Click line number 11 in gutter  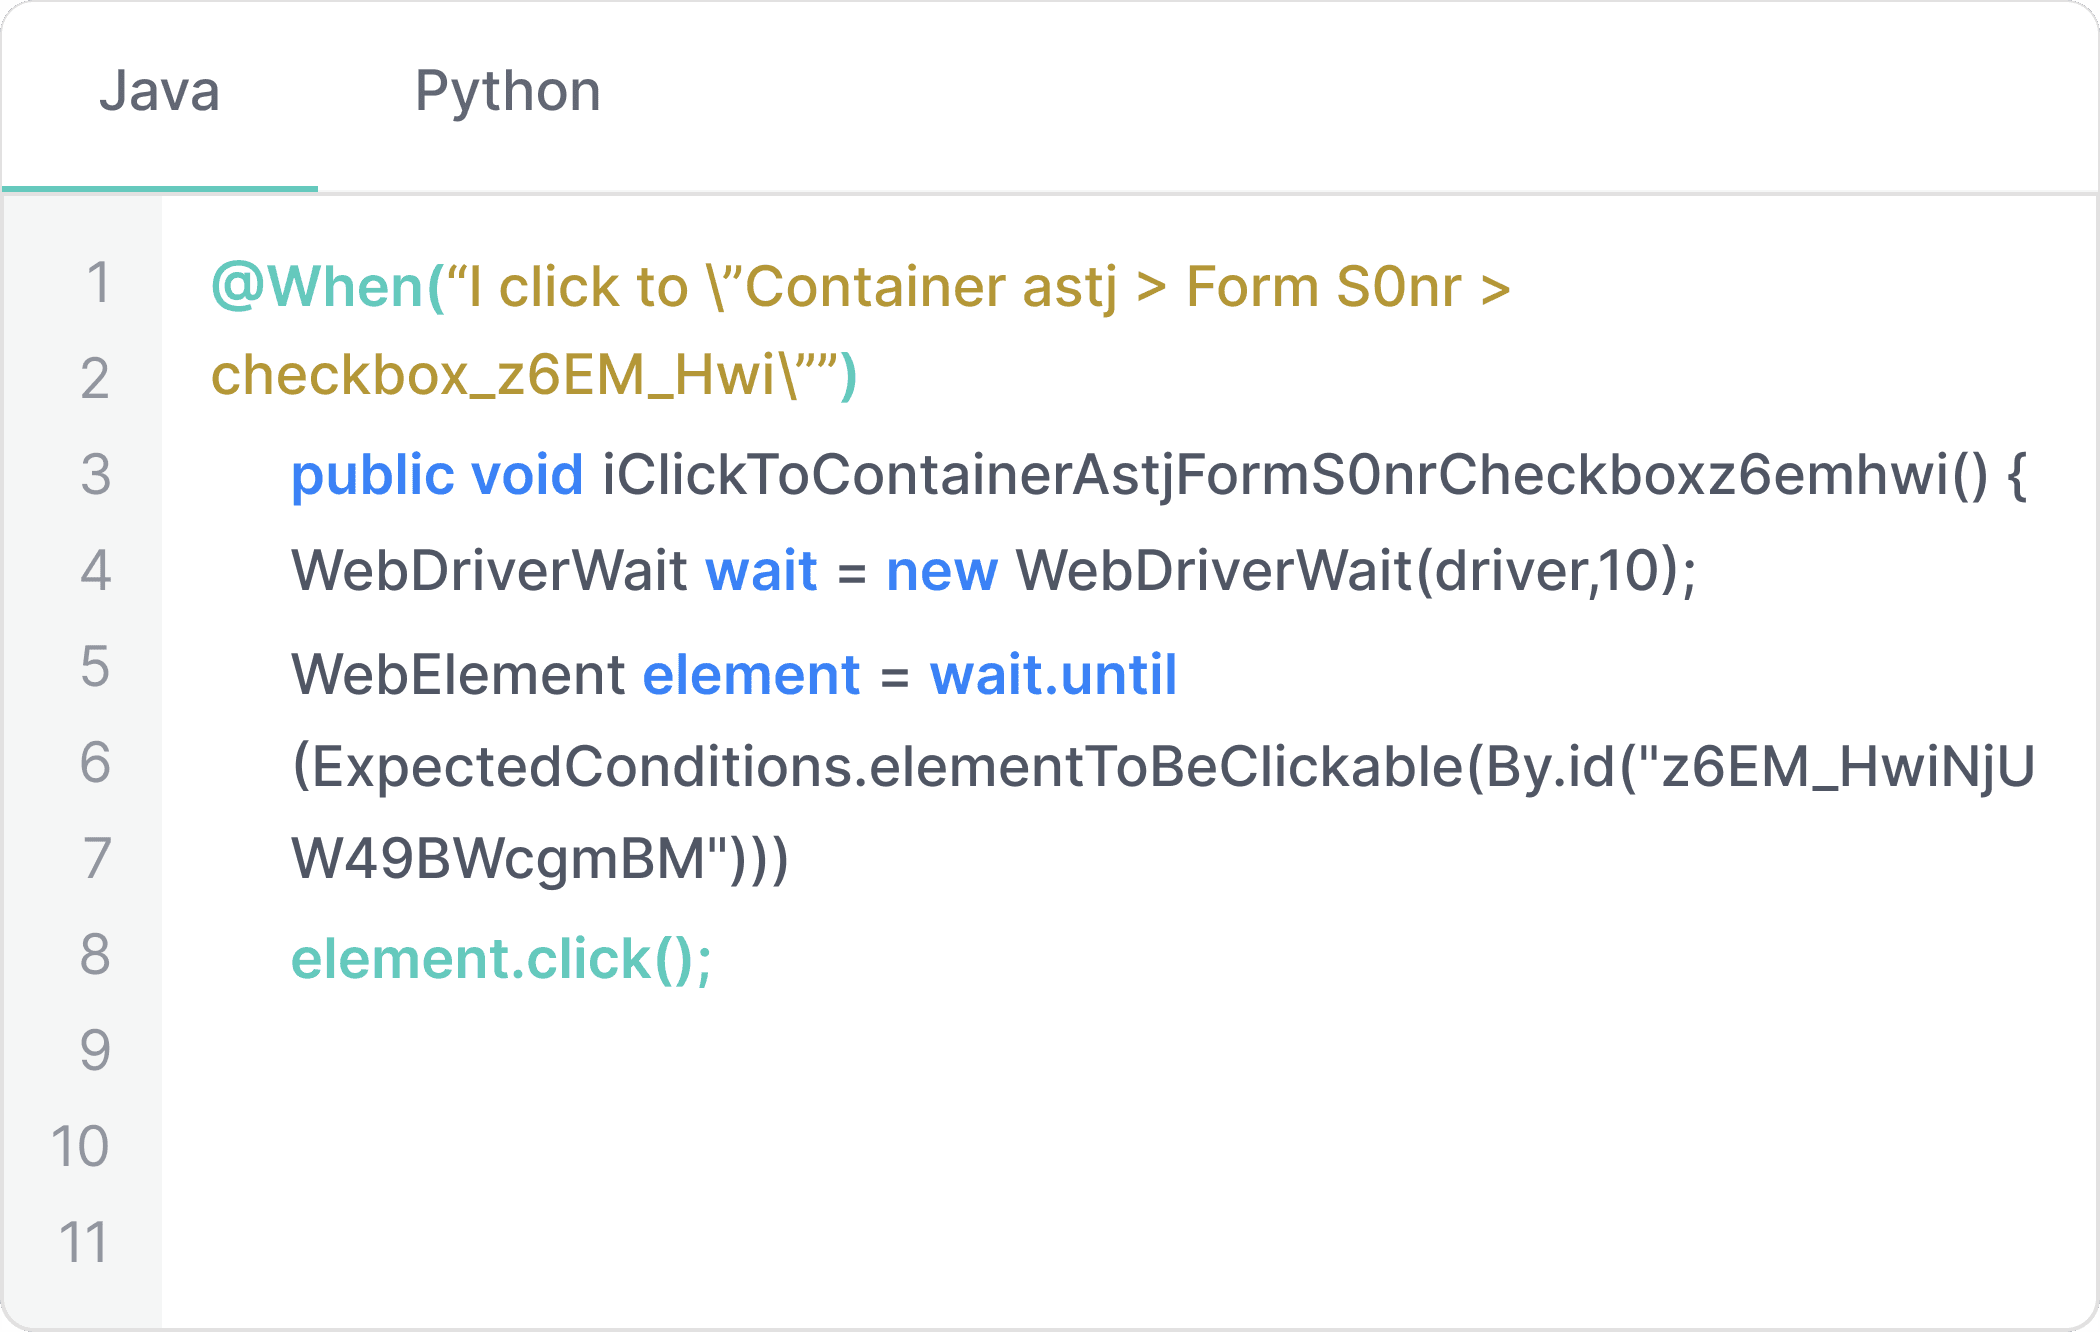(83, 1243)
